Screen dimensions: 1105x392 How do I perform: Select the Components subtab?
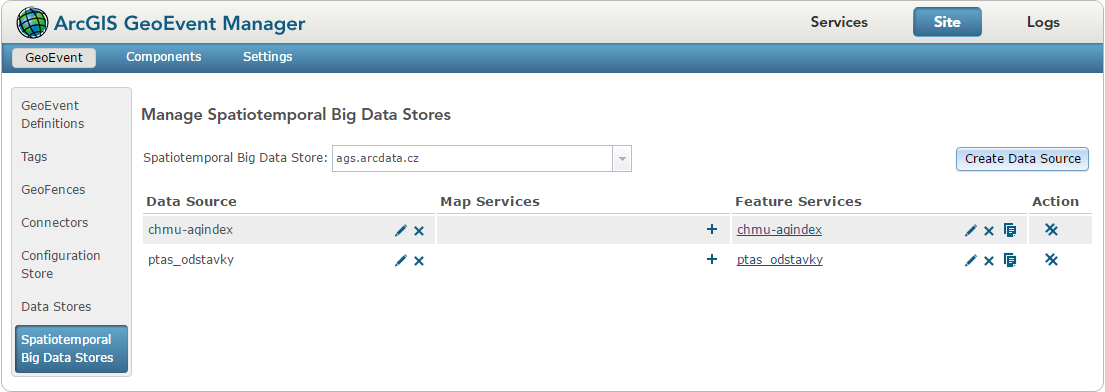point(163,57)
